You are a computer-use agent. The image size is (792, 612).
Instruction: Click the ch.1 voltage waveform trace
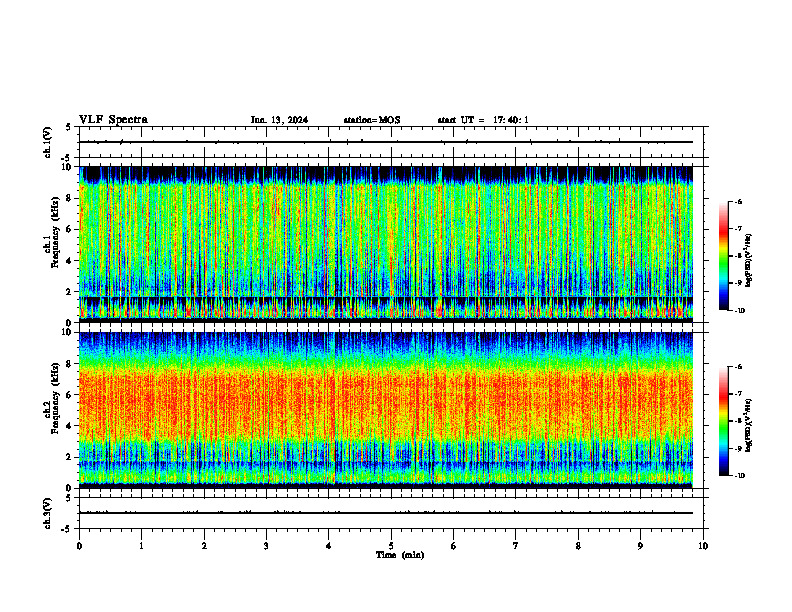[386, 142]
